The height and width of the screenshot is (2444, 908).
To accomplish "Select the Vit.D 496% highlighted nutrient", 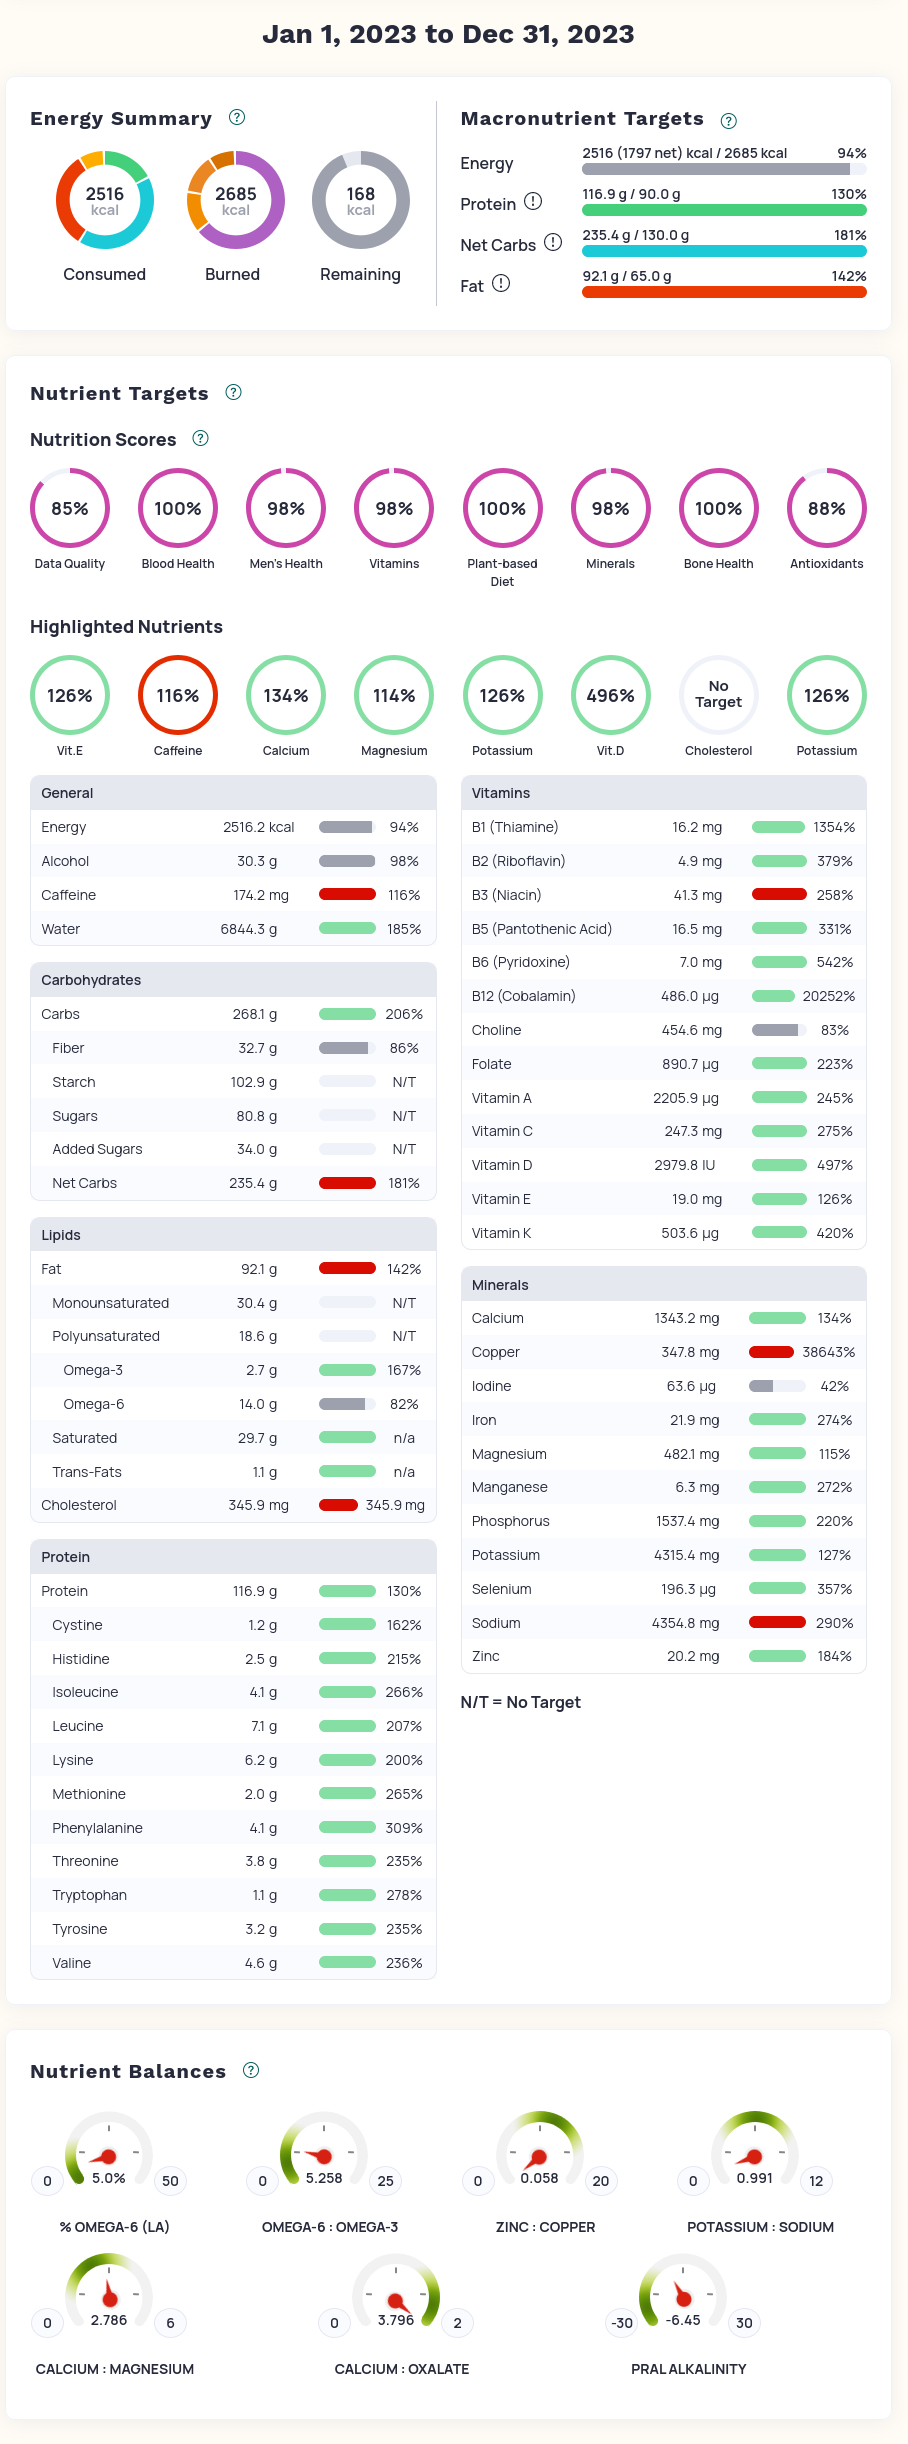I will tap(610, 695).
